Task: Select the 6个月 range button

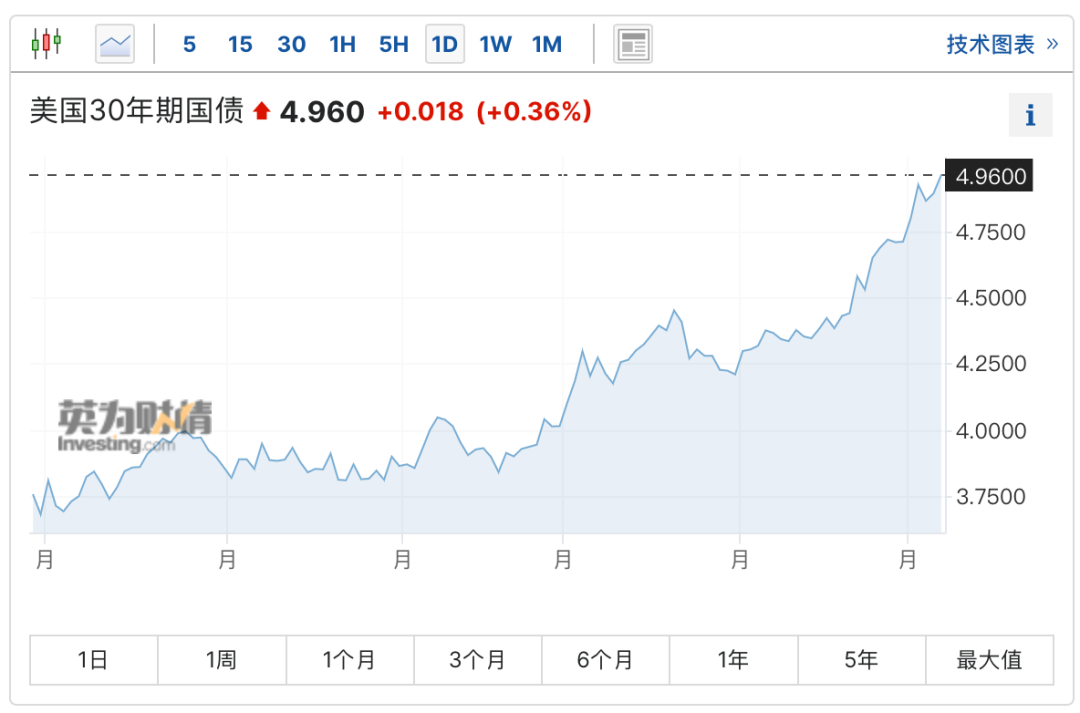Action: tap(606, 660)
